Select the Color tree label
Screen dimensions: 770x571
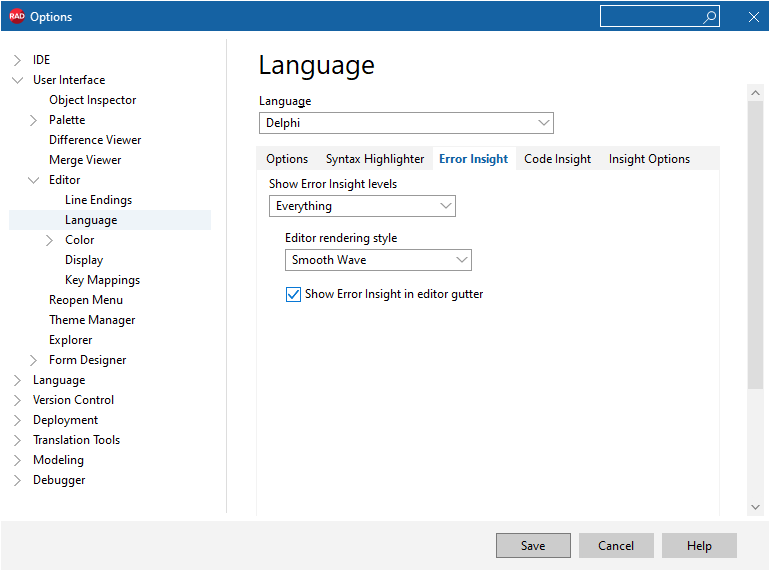pos(80,240)
